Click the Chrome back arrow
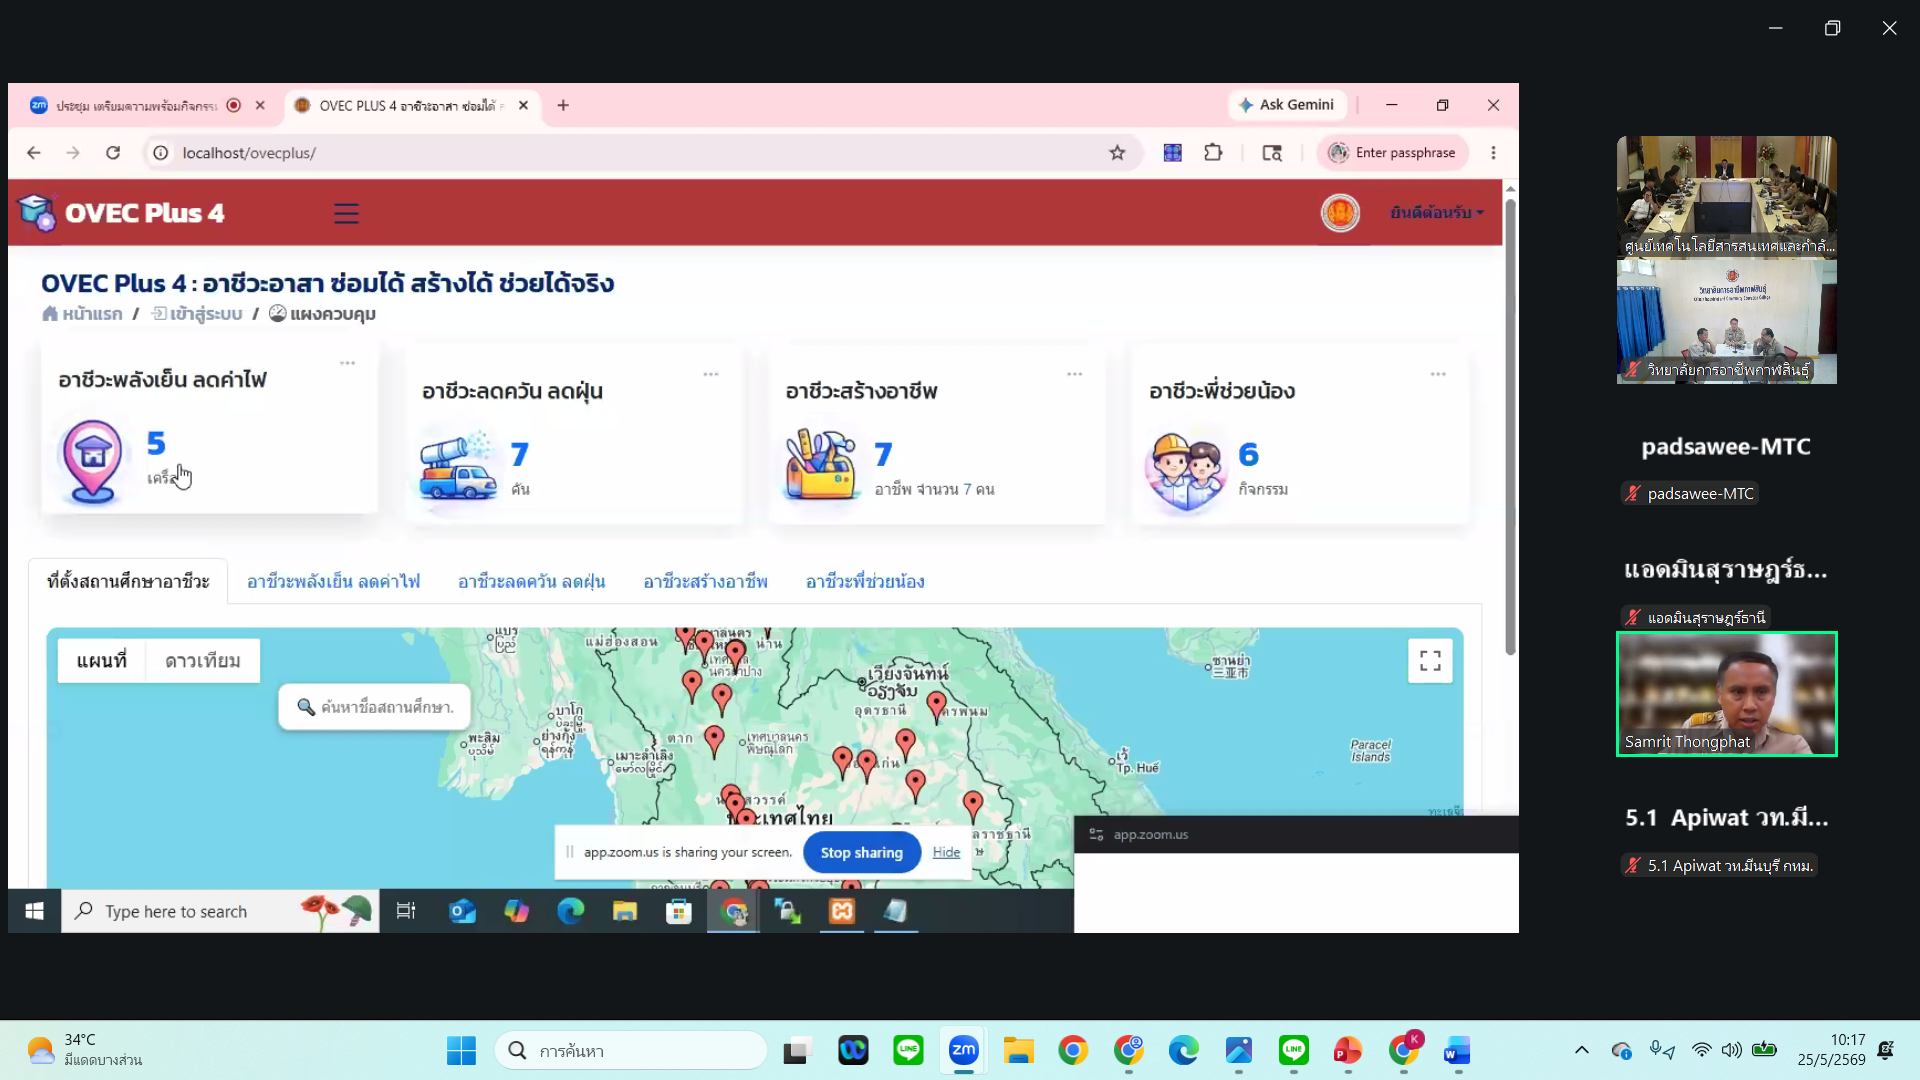Viewport: 1920px width, 1080px height. pos(34,153)
